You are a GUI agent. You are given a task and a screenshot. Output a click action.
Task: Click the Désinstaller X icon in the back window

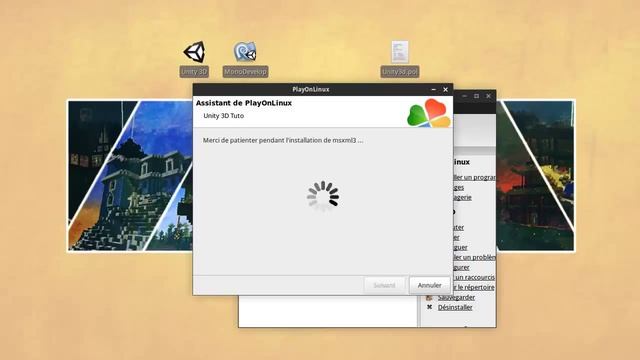[x=429, y=307]
